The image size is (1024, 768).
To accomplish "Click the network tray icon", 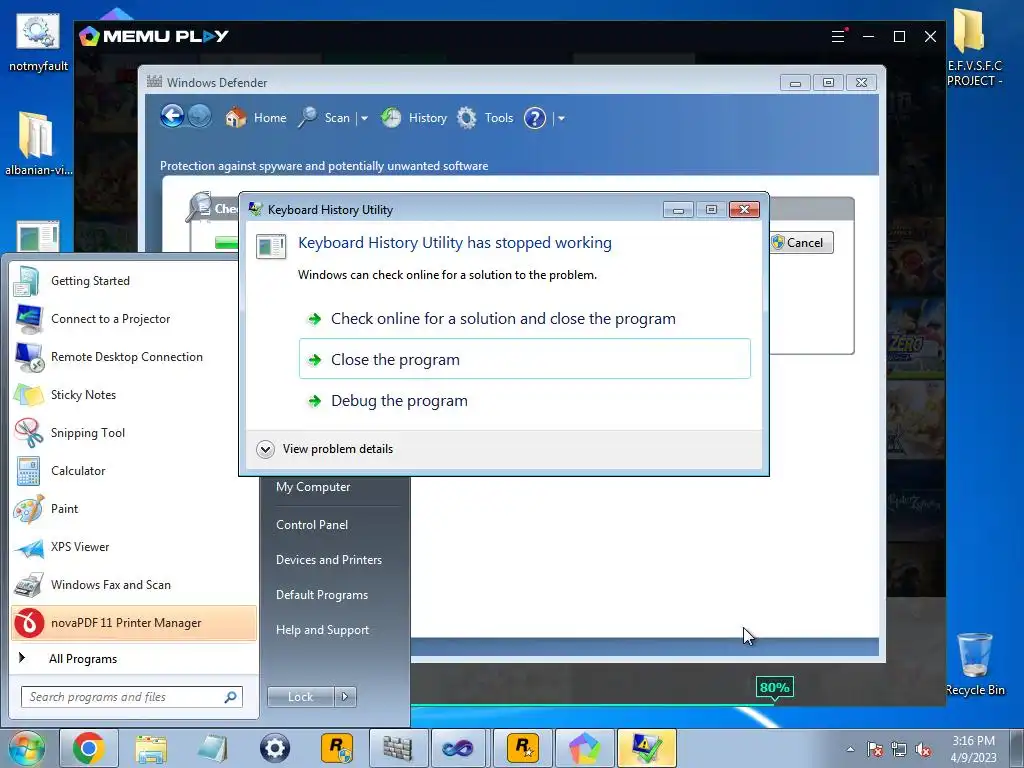I will point(899,750).
